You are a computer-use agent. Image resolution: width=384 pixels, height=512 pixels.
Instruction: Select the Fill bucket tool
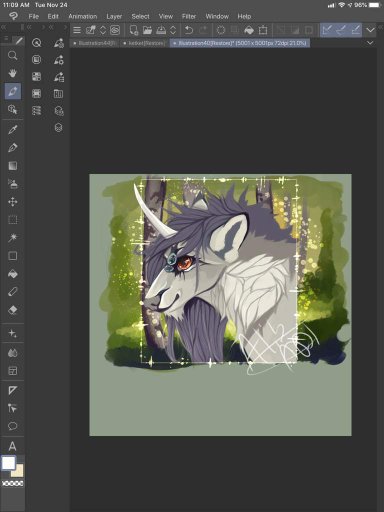tap(13, 274)
